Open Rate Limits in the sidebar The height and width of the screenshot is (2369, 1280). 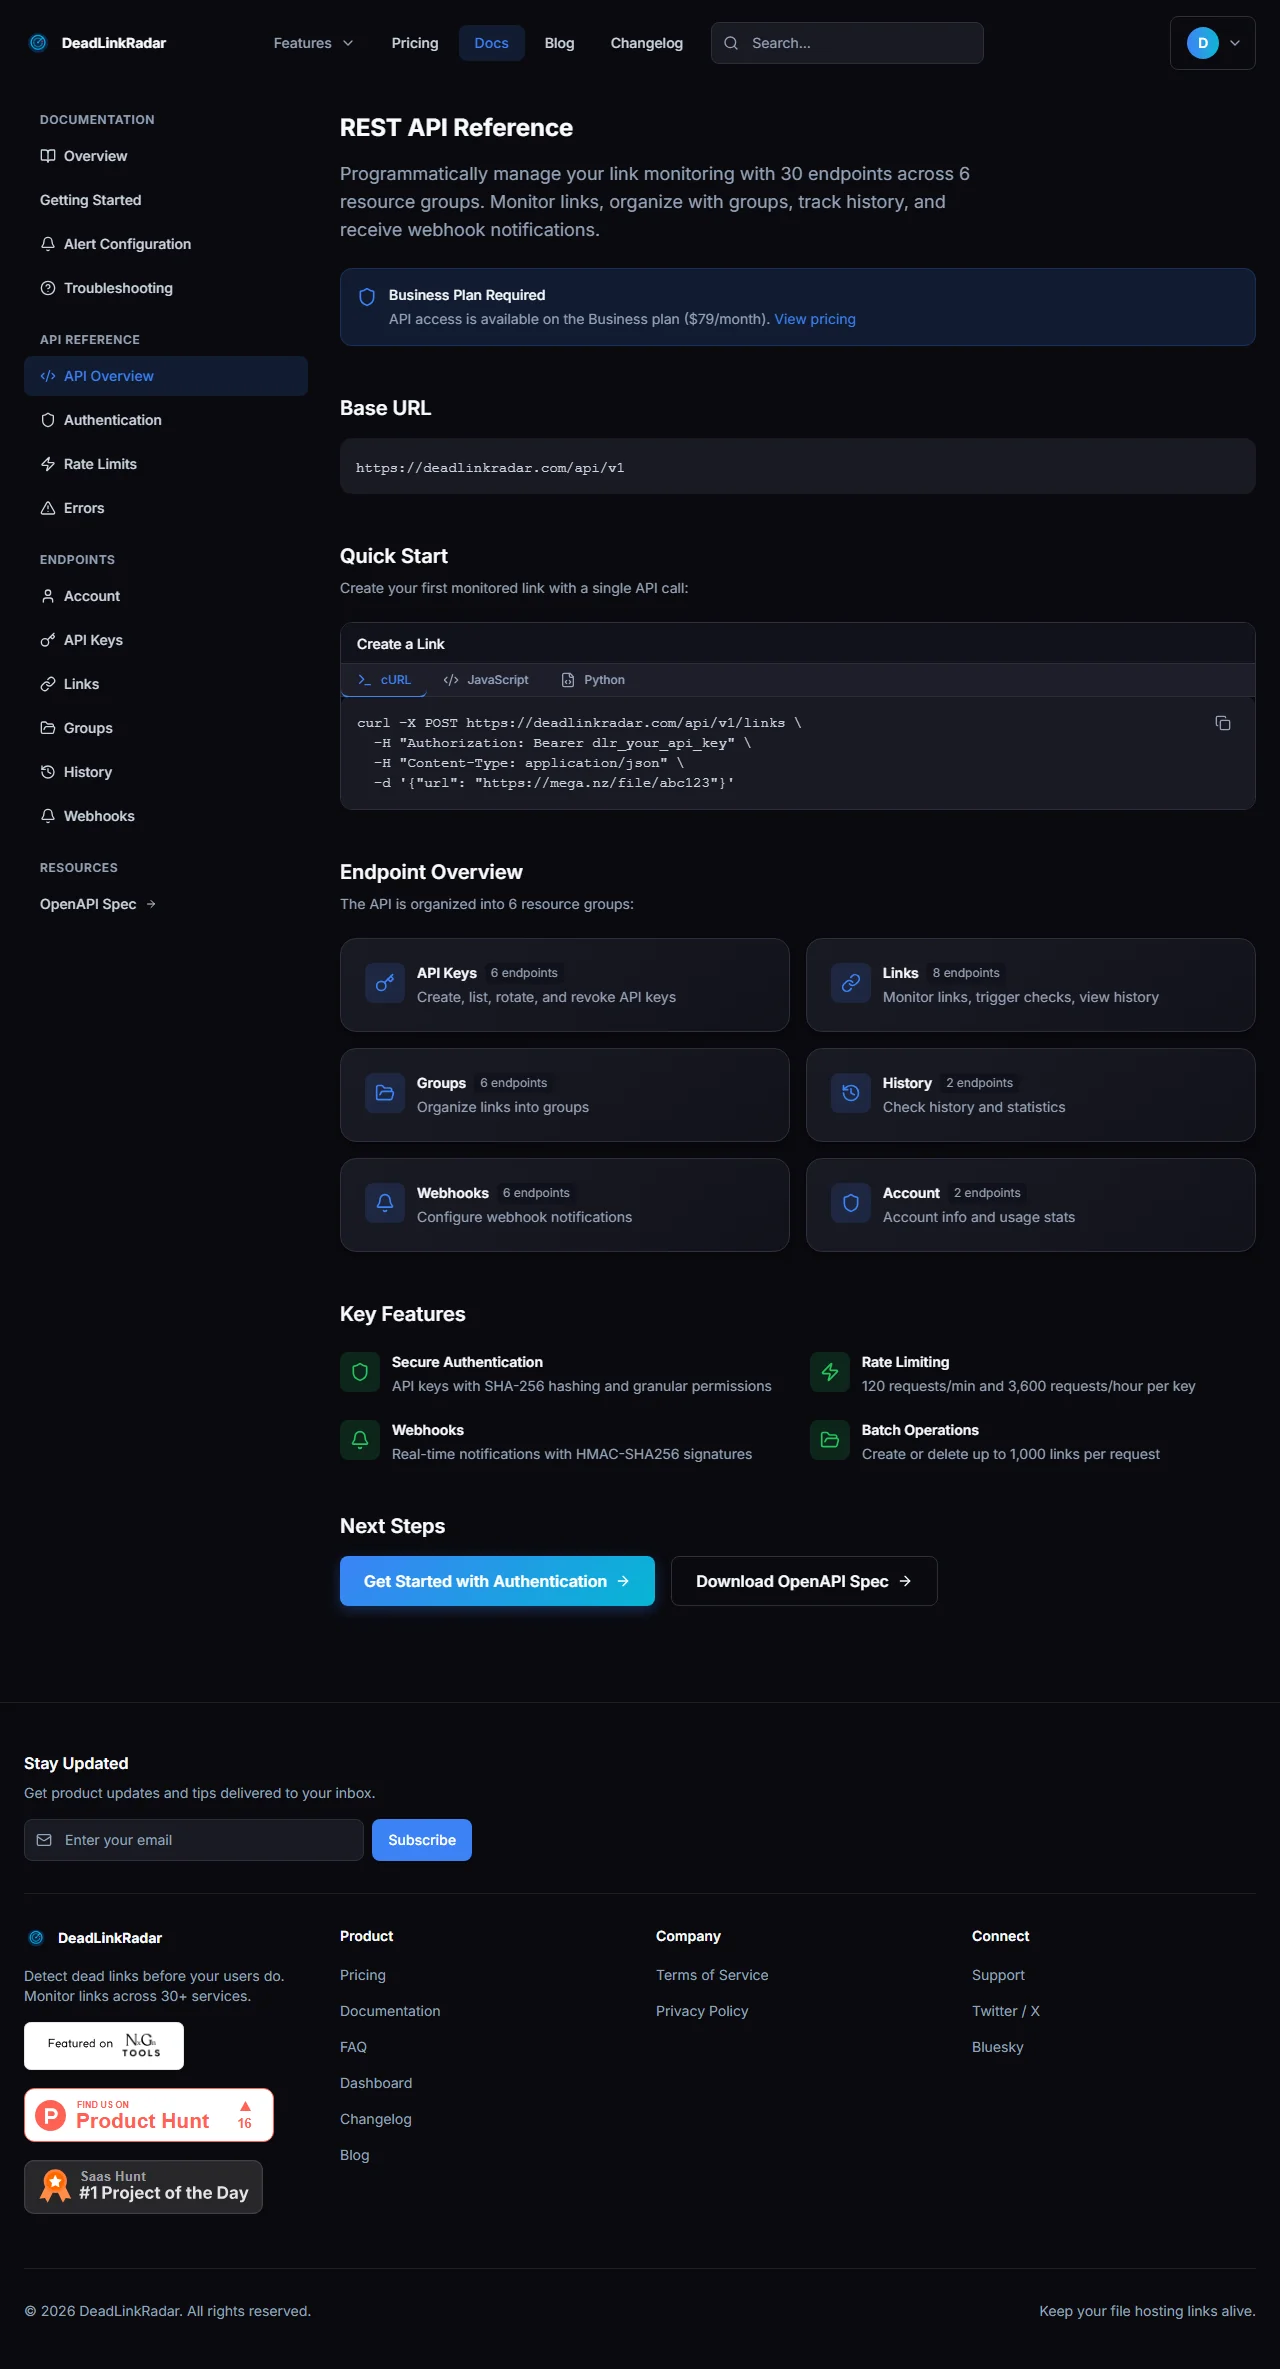point(100,464)
